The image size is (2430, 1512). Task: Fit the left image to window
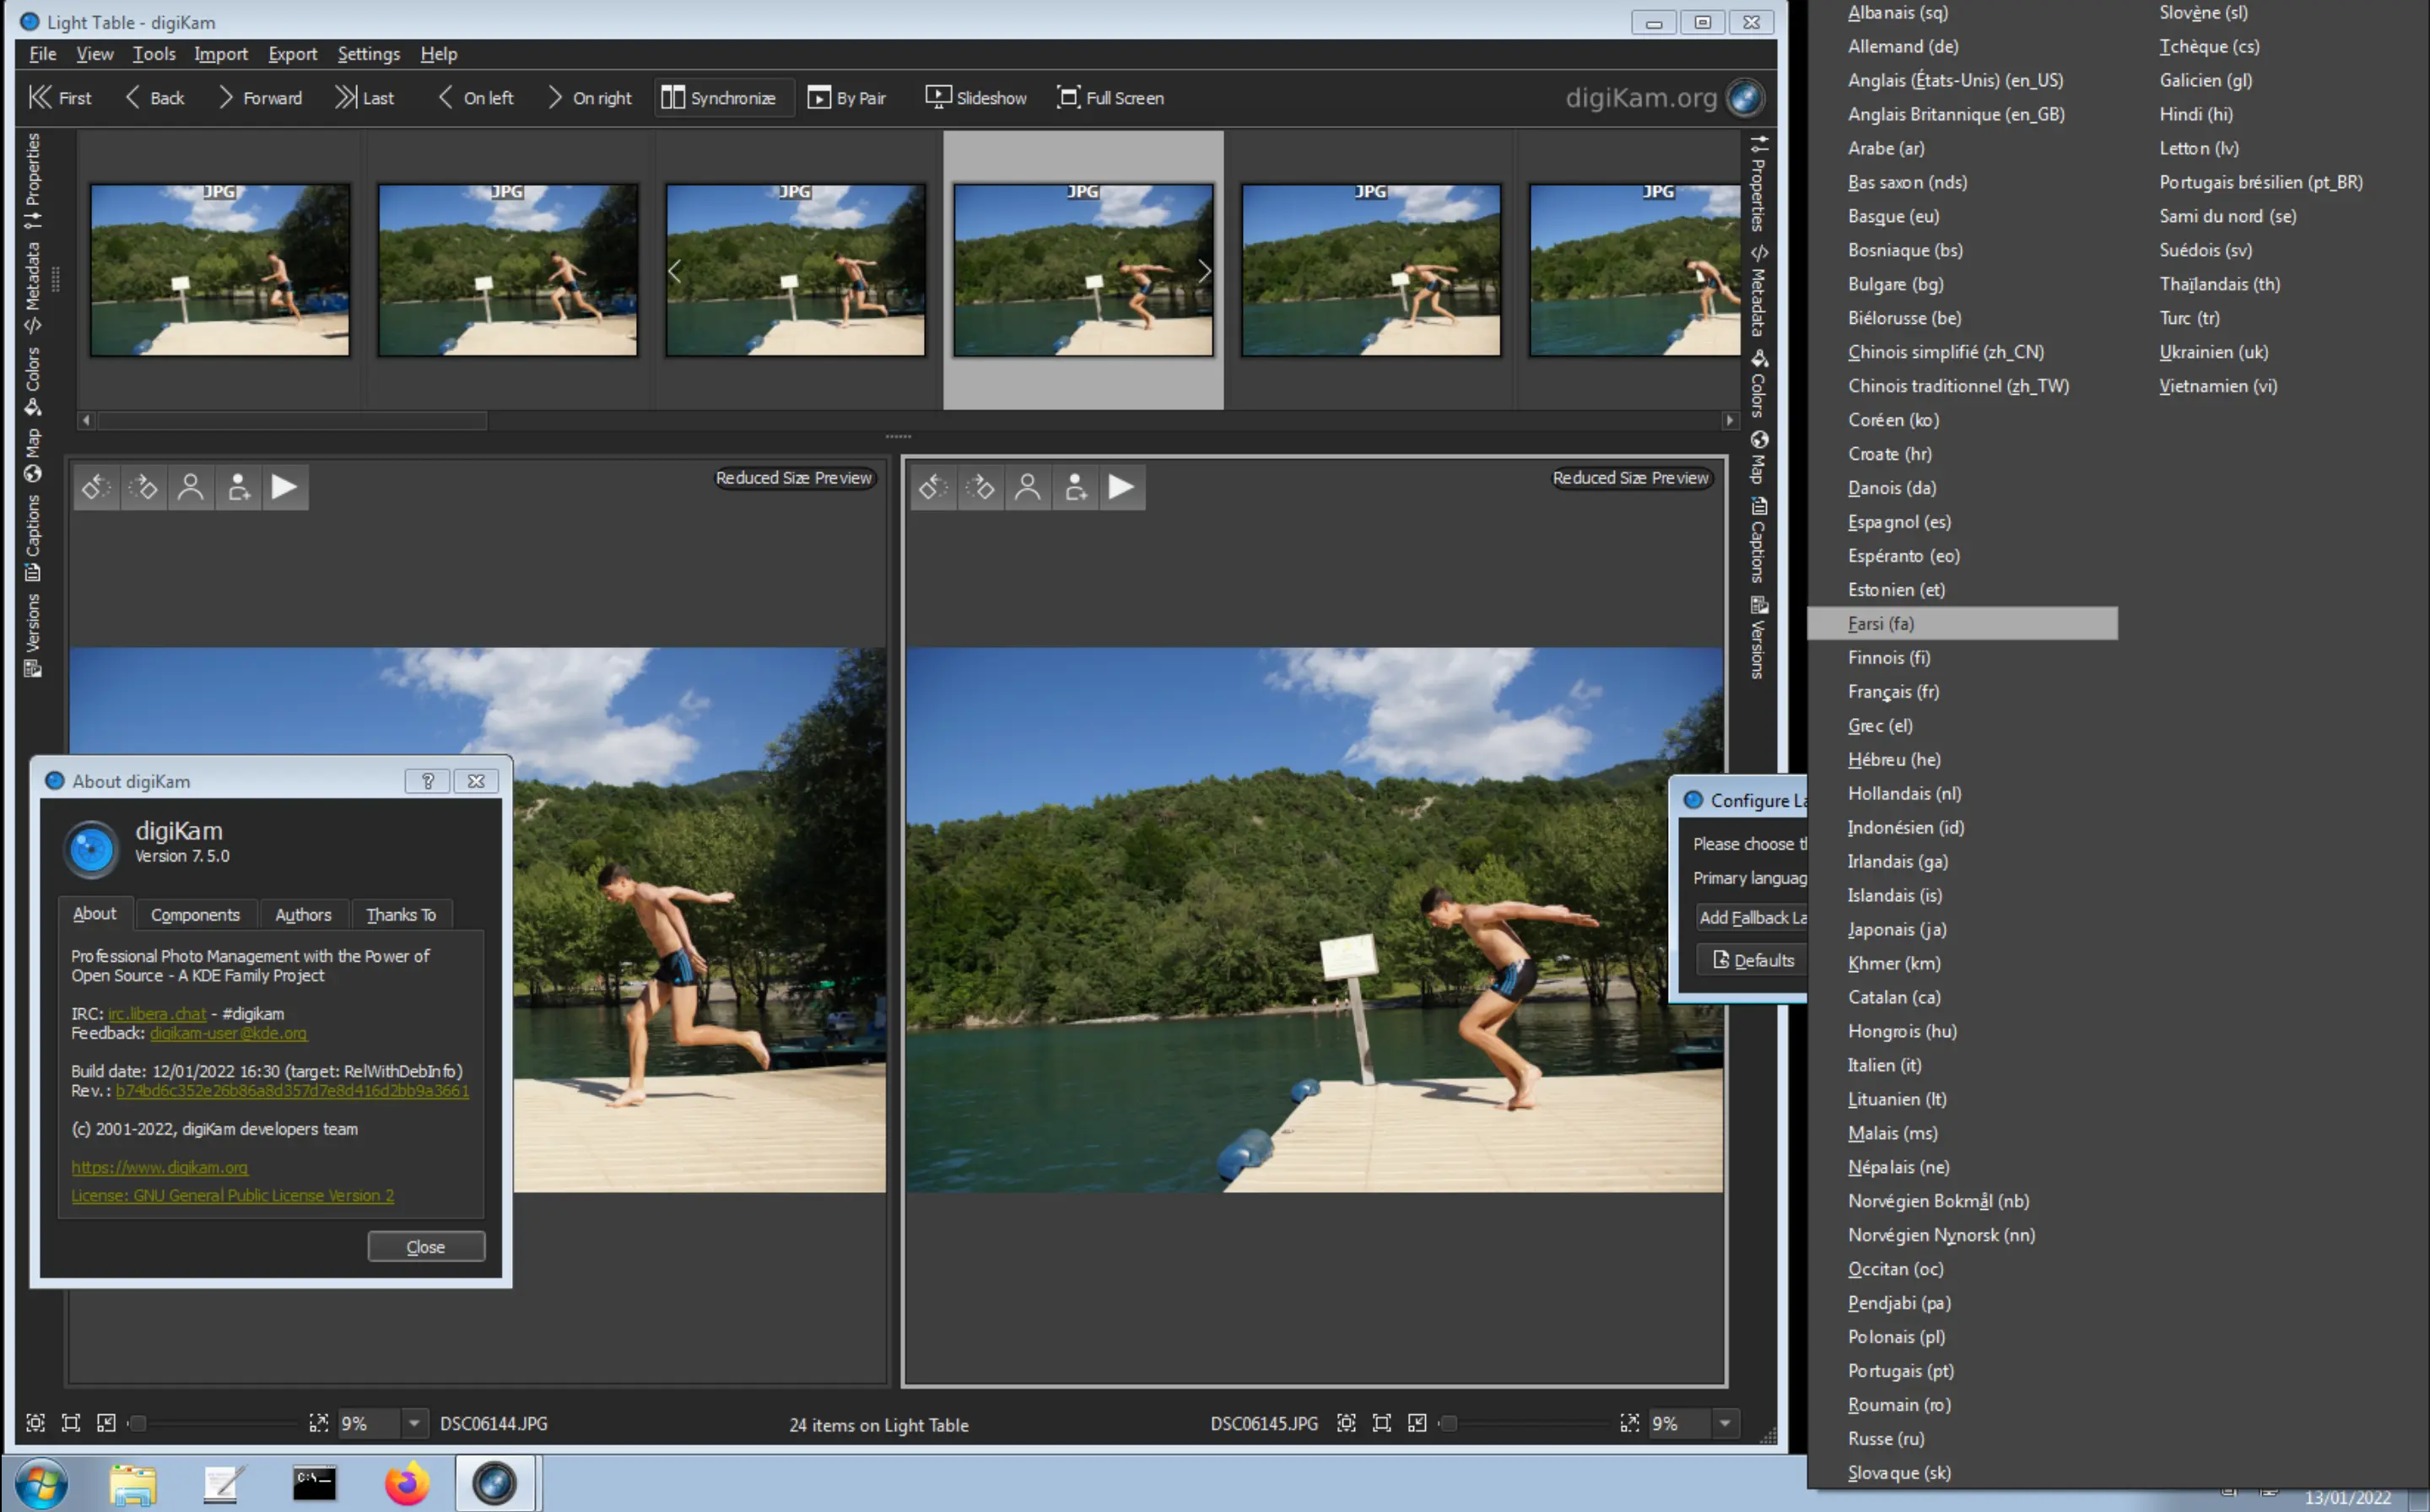coord(71,1423)
